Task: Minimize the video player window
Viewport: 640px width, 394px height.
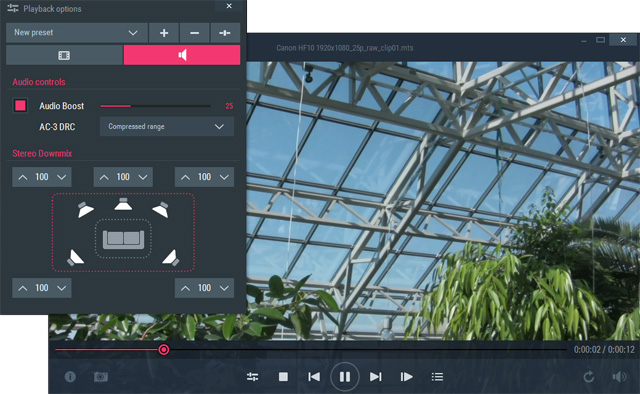Action: pos(584,40)
